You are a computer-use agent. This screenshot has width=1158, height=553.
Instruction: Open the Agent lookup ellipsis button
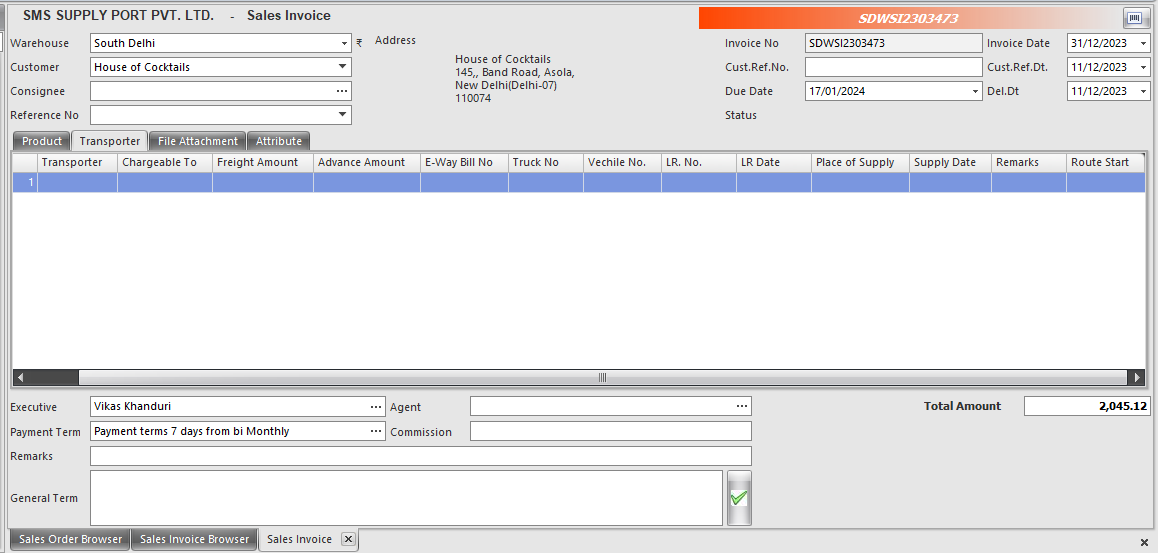tap(742, 406)
